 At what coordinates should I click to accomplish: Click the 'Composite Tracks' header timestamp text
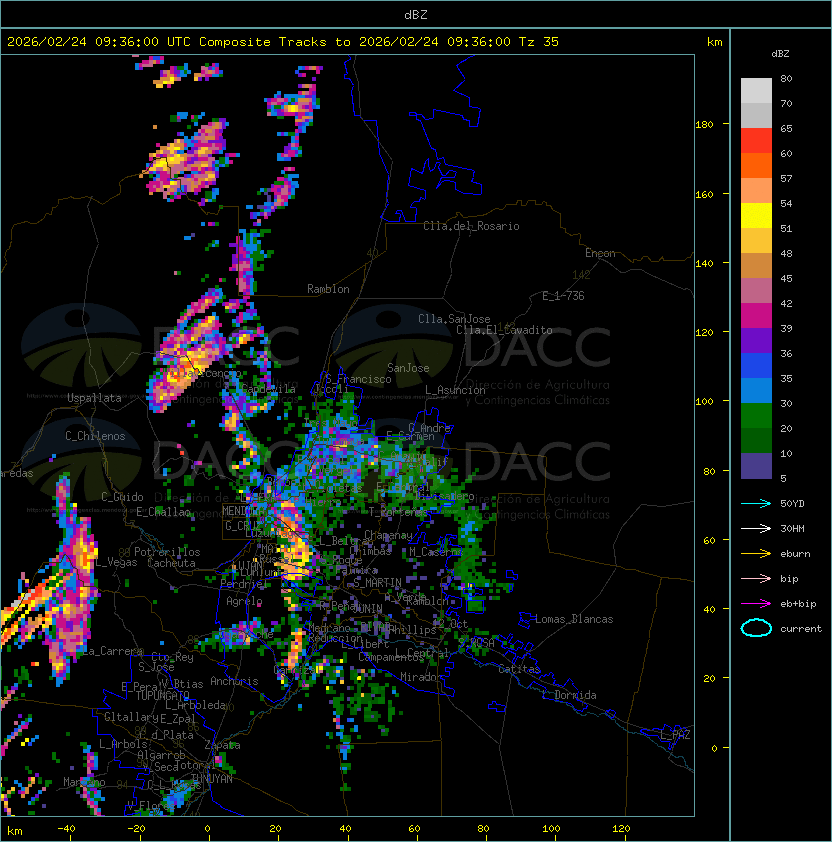283,42
